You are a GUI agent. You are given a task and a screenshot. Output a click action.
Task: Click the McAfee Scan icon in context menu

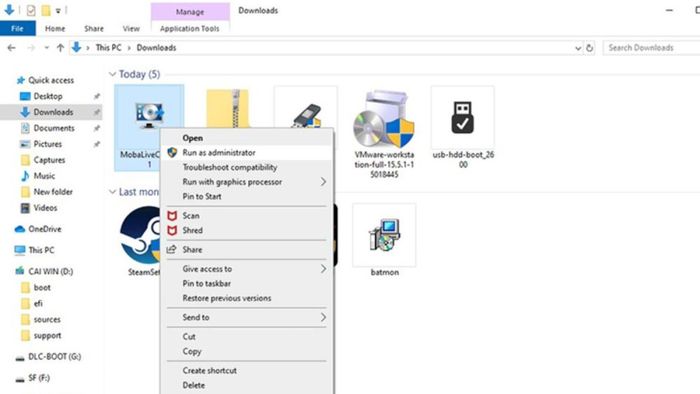172,216
